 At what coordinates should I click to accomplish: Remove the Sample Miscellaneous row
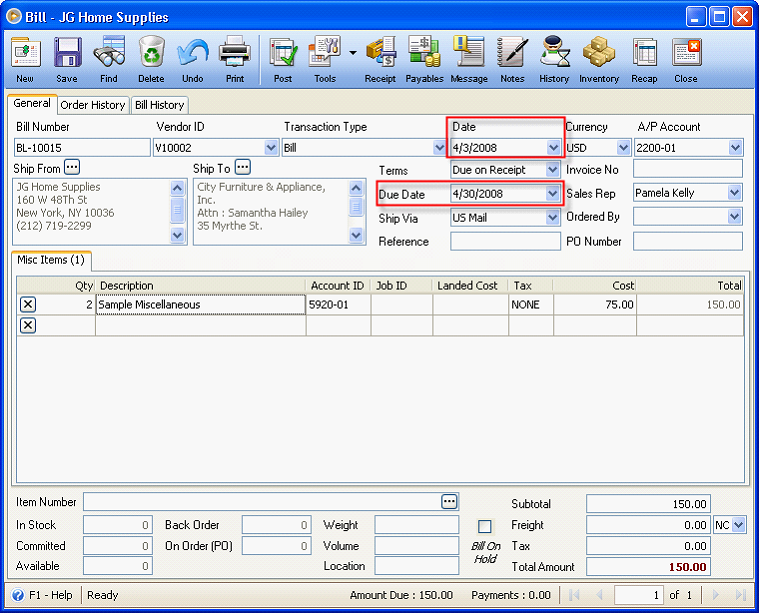(x=28, y=304)
